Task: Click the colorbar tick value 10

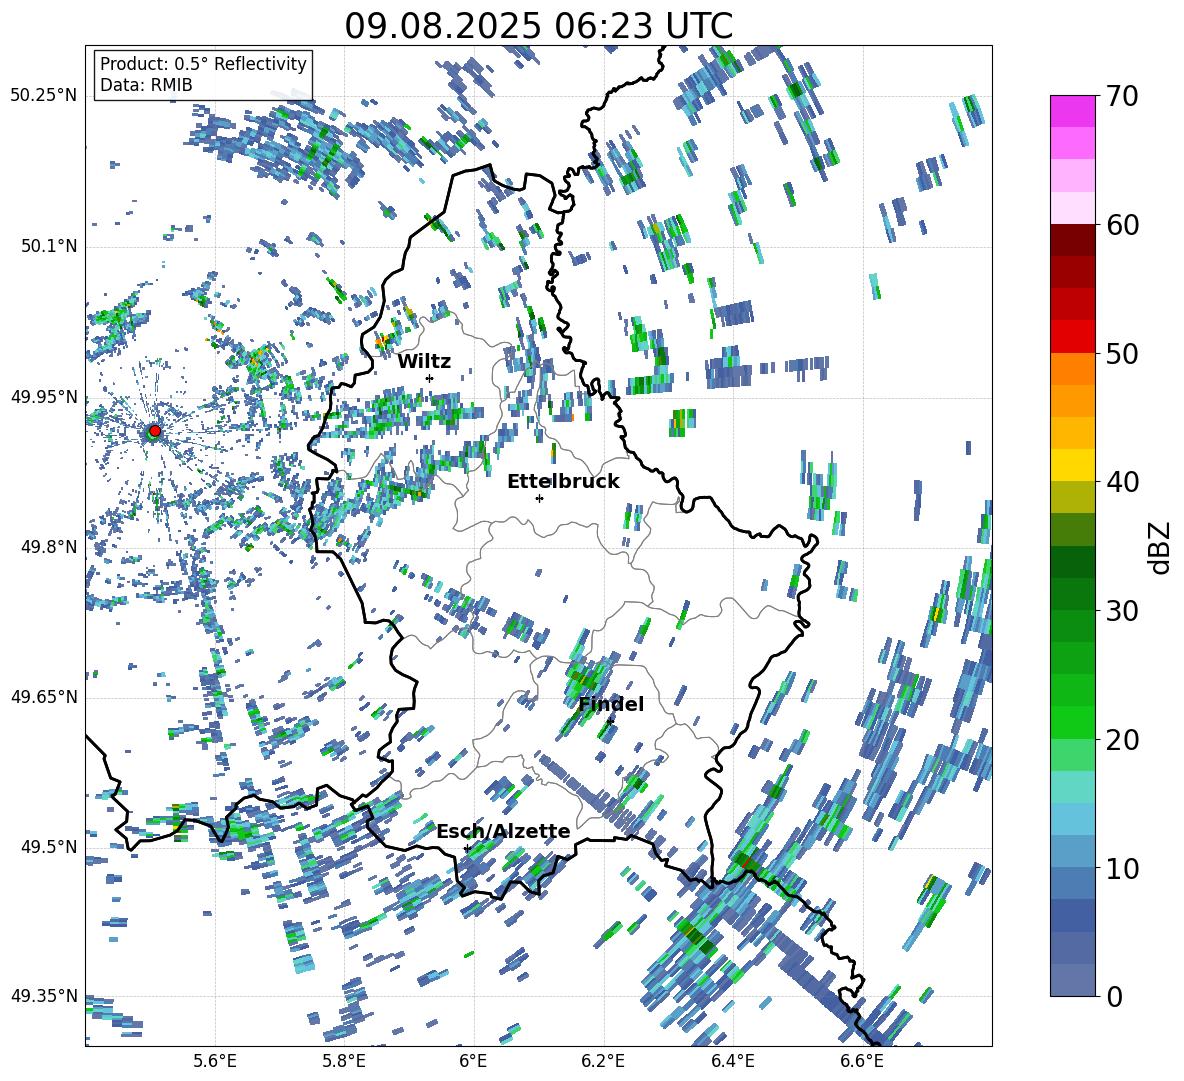Action: pyautogui.click(x=1121, y=868)
